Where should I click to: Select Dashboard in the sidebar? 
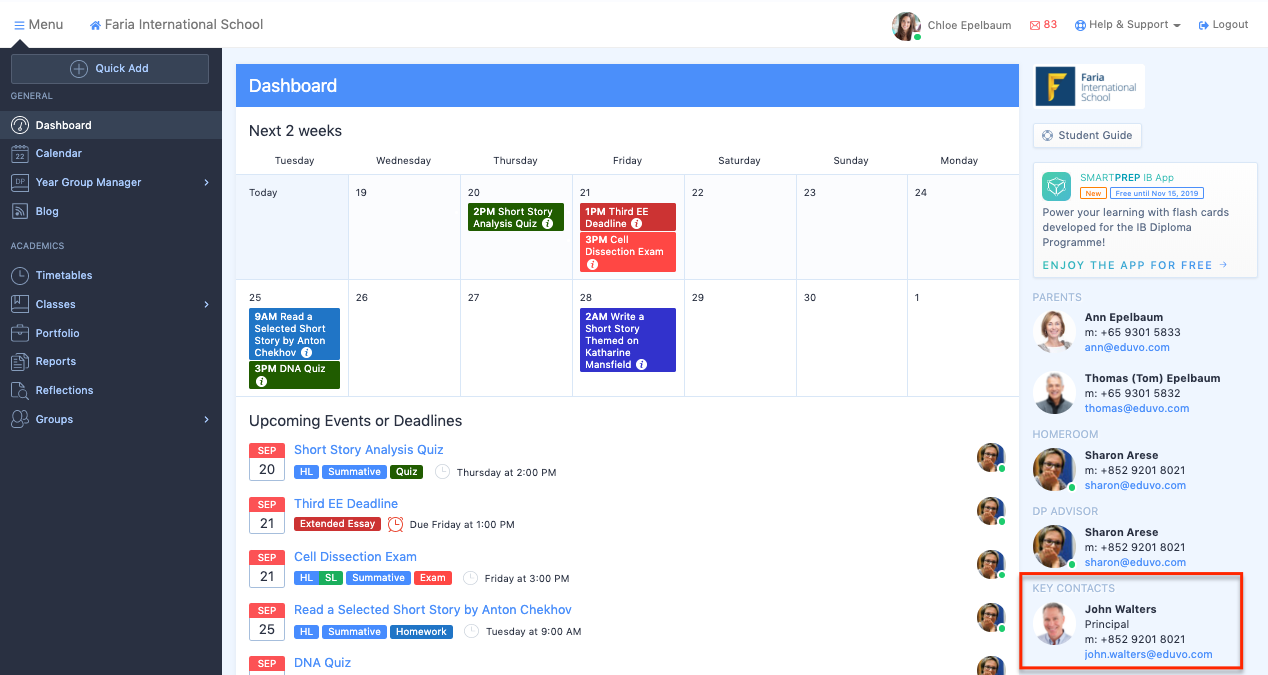pos(64,126)
